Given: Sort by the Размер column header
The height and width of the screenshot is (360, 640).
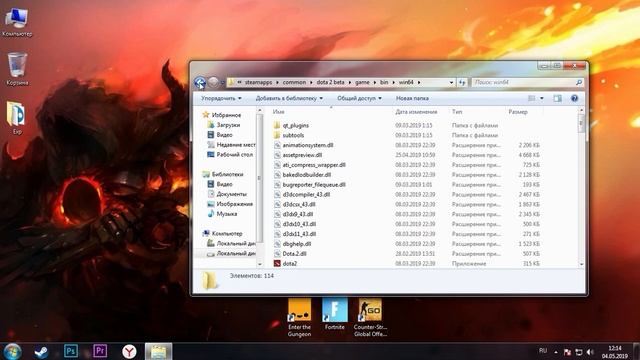Looking at the screenshot, I should (x=518, y=112).
